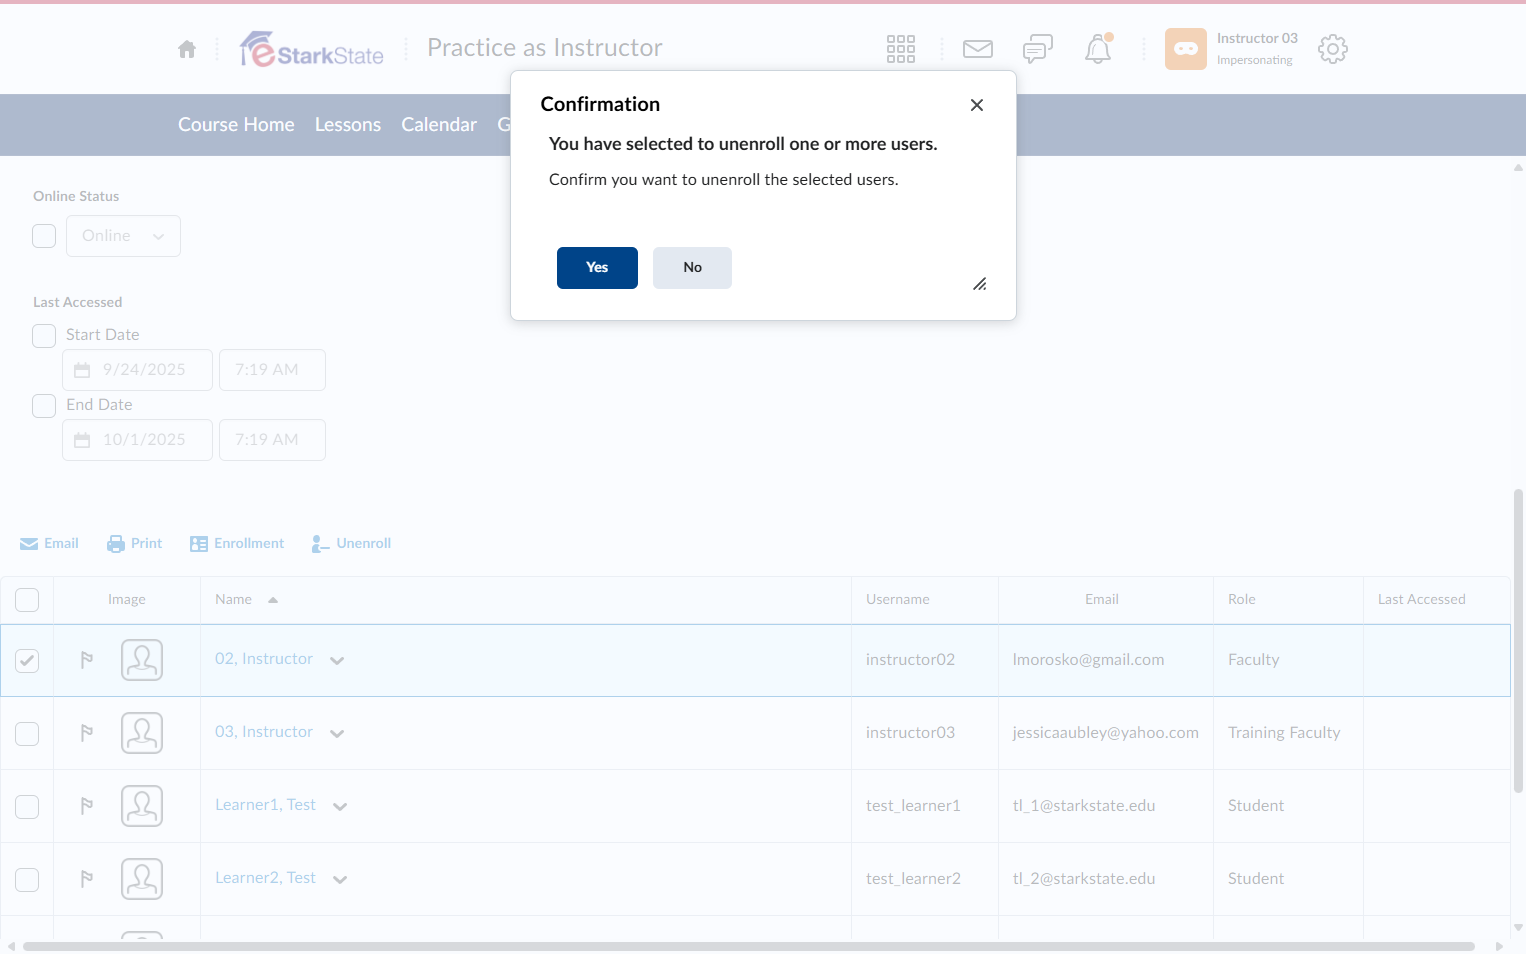
Task: Close the Confirmation dialog
Action: [977, 105]
